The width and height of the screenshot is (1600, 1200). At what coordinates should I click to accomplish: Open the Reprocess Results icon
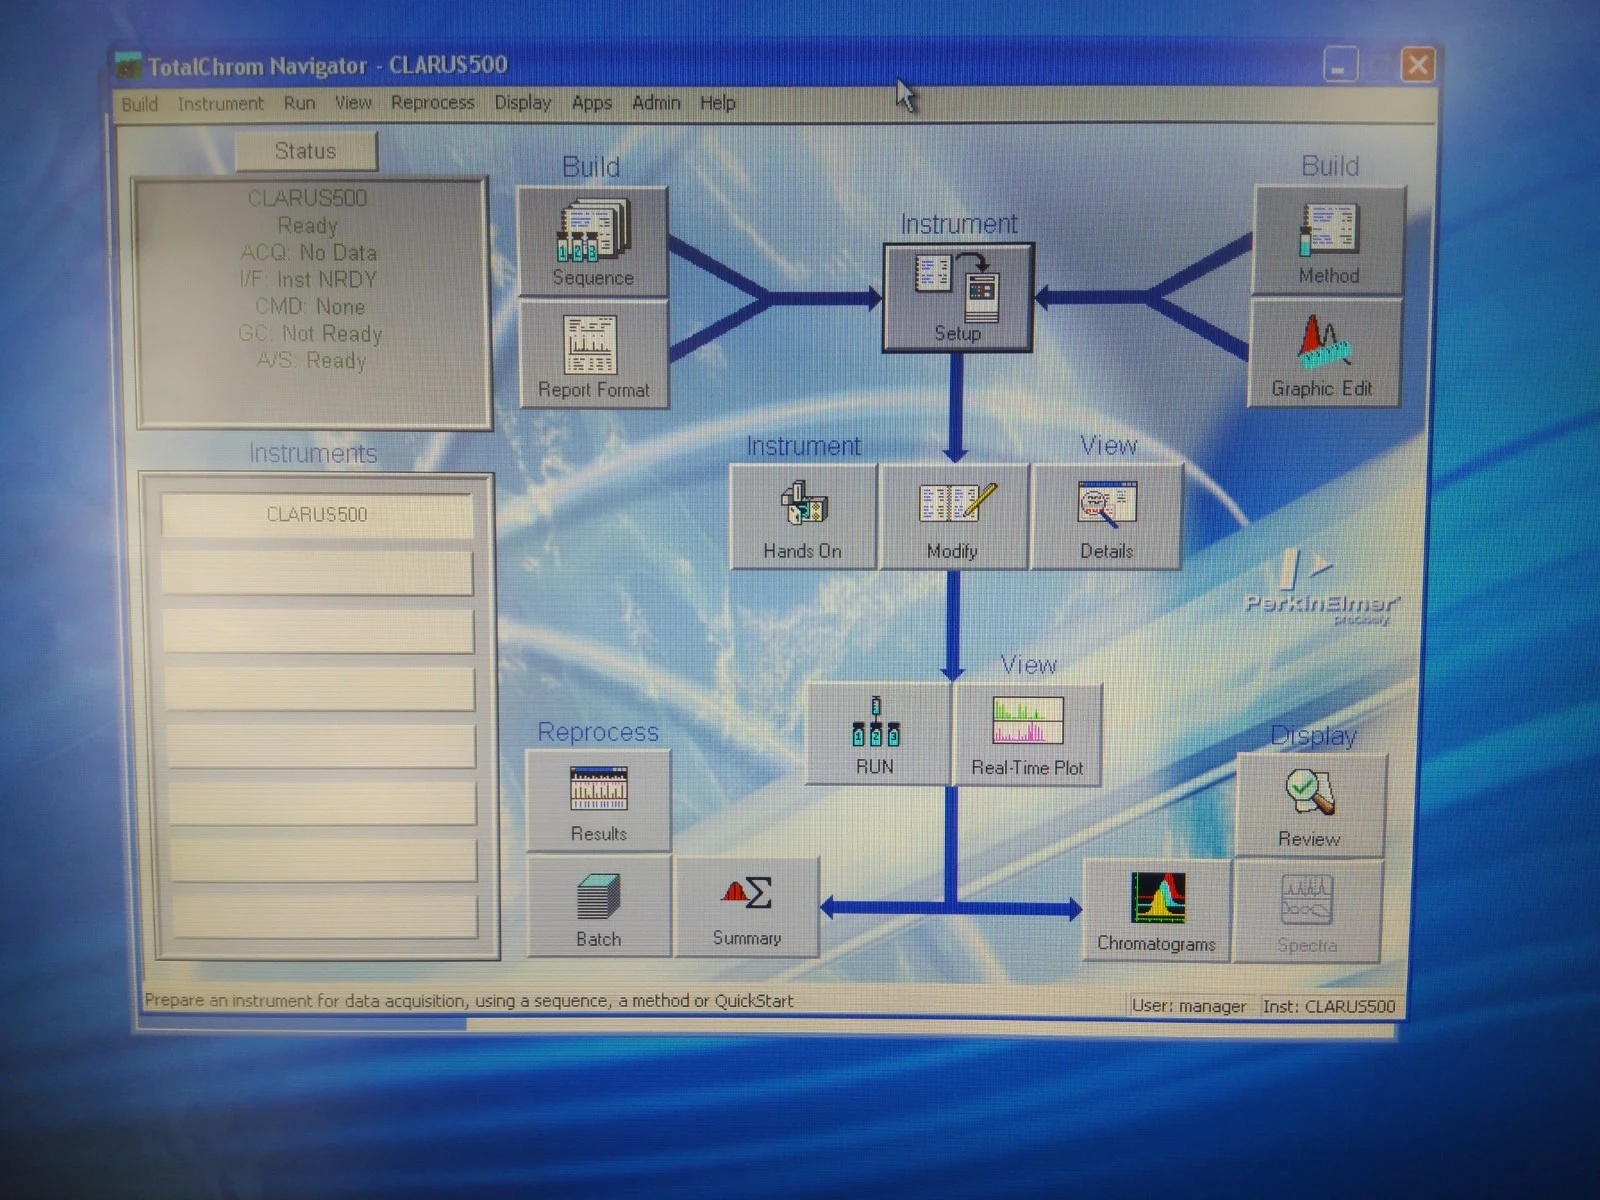pos(598,801)
